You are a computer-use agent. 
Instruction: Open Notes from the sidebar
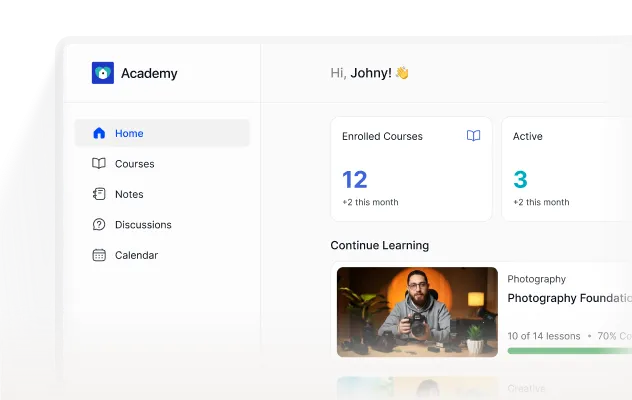162,194
